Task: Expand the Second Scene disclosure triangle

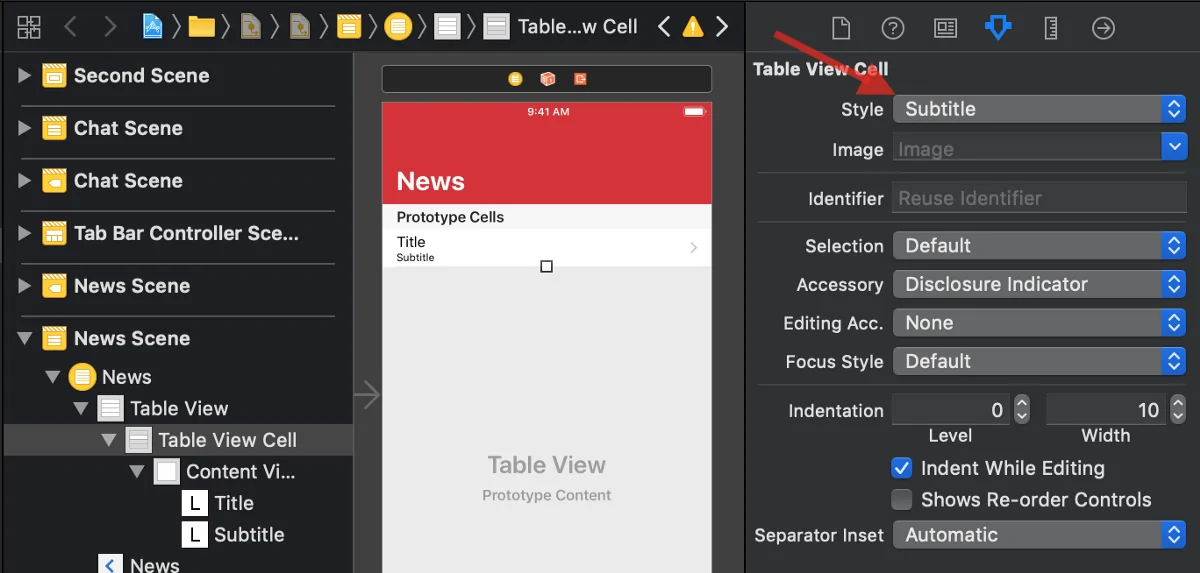Action: [x=25, y=76]
